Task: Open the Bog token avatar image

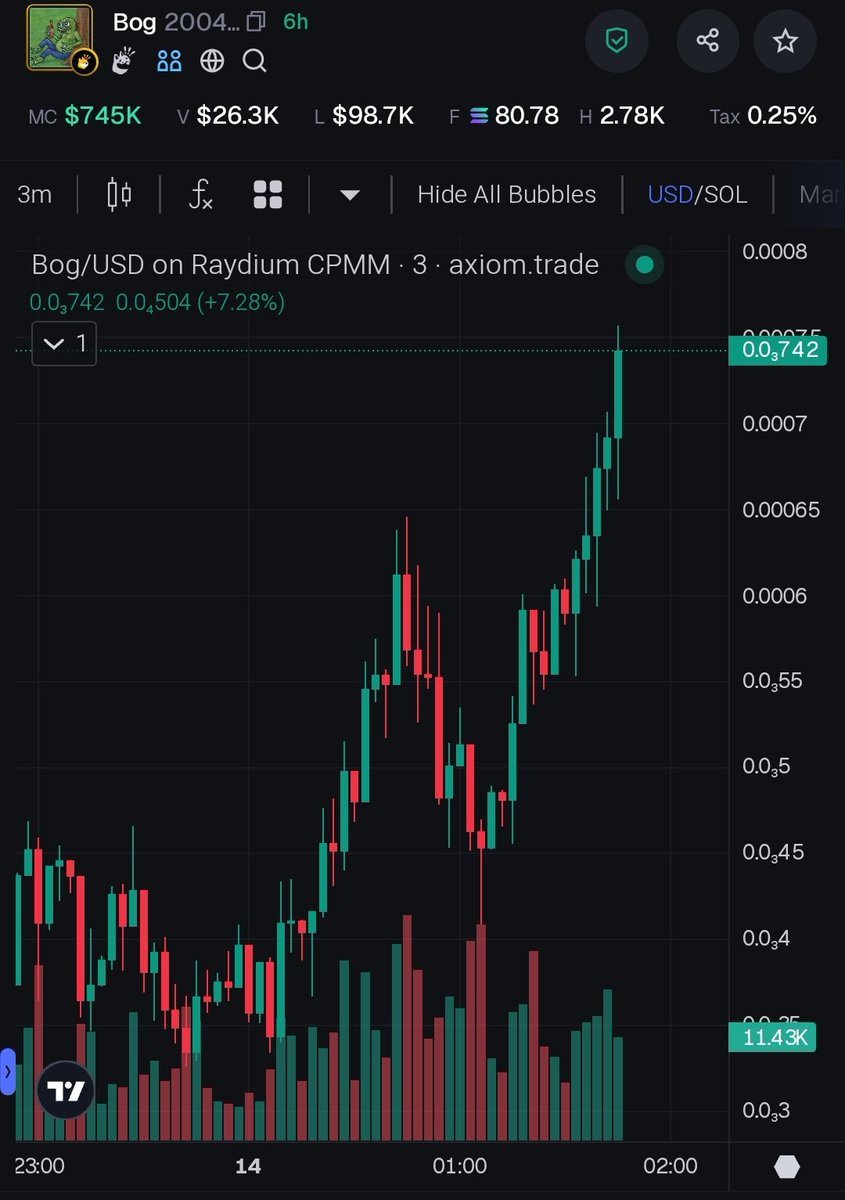Action: [x=59, y=38]
